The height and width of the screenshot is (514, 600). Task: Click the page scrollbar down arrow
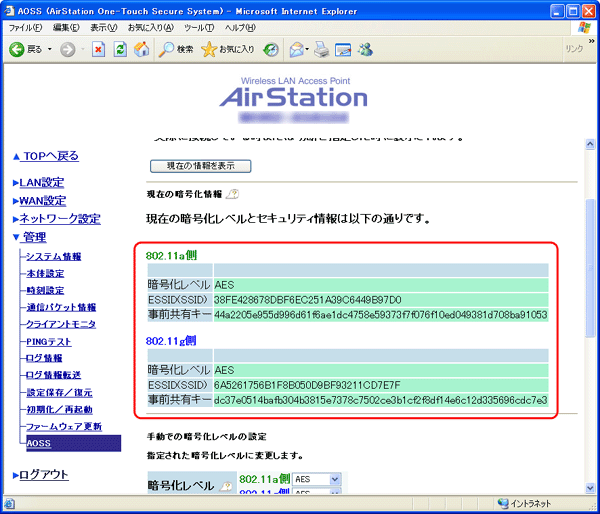[x=590, y=488]
